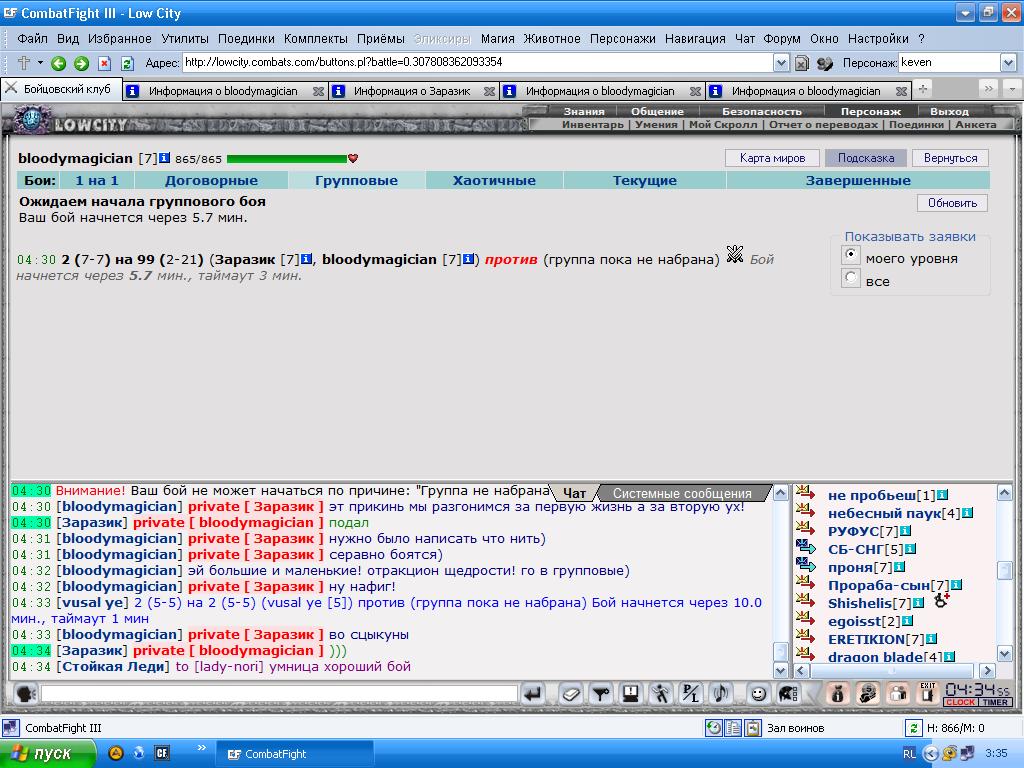The height and width of the screenshot is (768, 1024).
Task: Close the Информация о Заразик tab
Action: click(489, 92)
